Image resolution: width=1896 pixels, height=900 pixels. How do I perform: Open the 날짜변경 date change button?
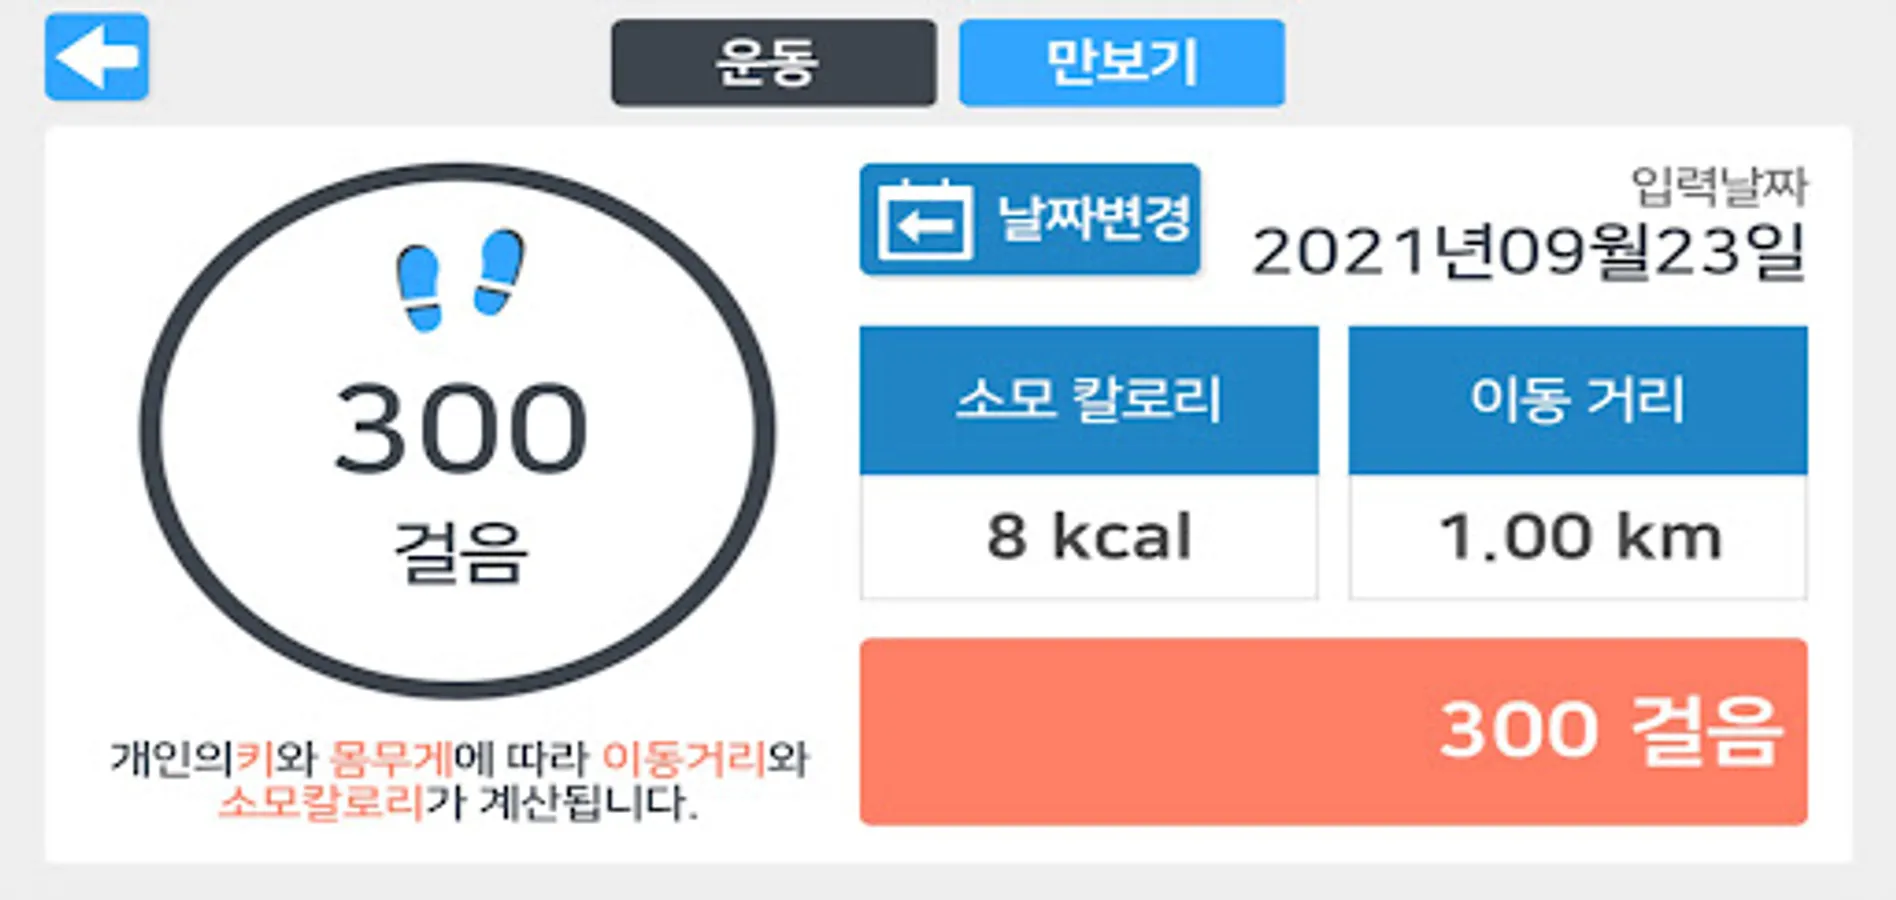(x=1030, y=219)
